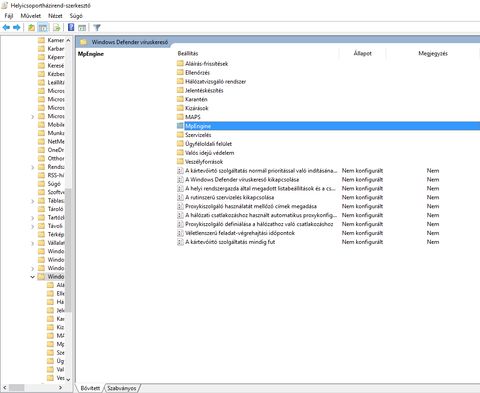Select setting 'A kártevőirtó szolgáltatás mindig fut'
The width and height of the screenshot is (480, 393).
[x=230, y=242]
